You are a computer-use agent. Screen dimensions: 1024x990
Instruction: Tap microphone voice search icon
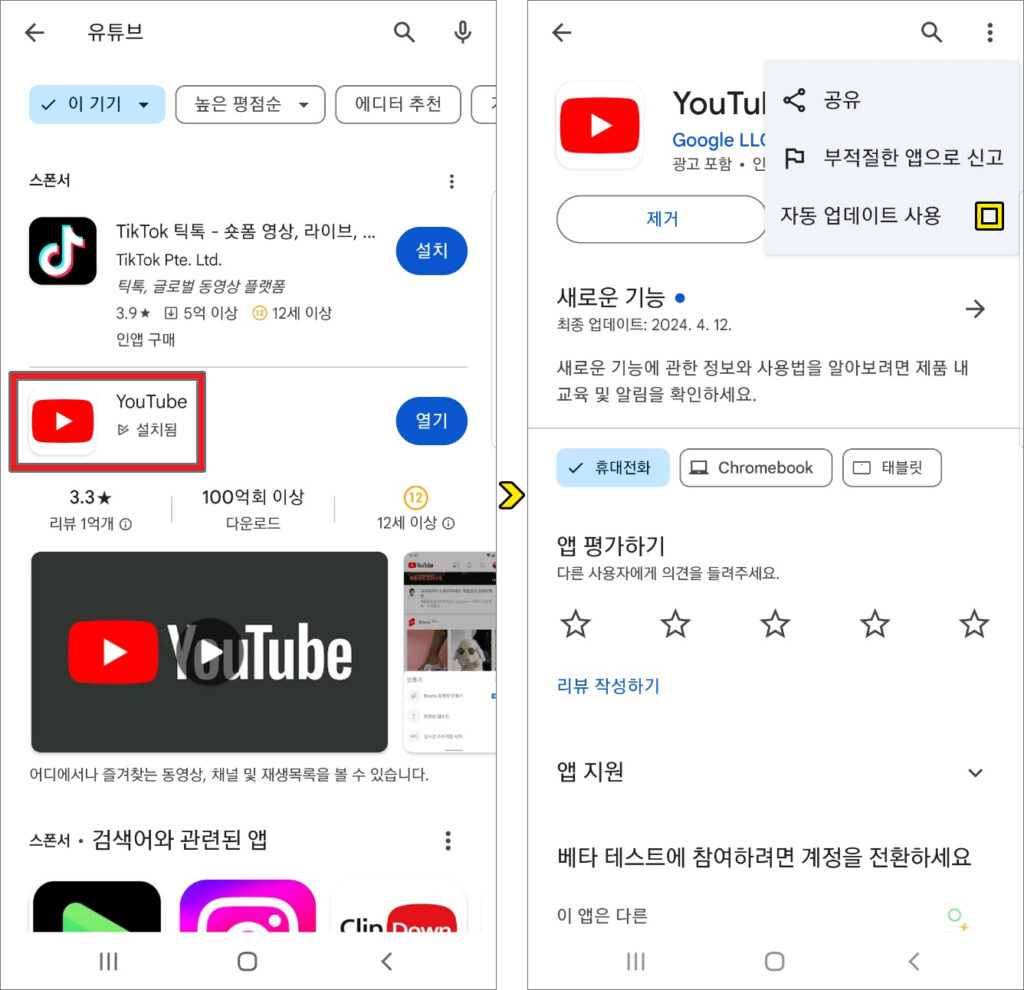pos(462,32)
